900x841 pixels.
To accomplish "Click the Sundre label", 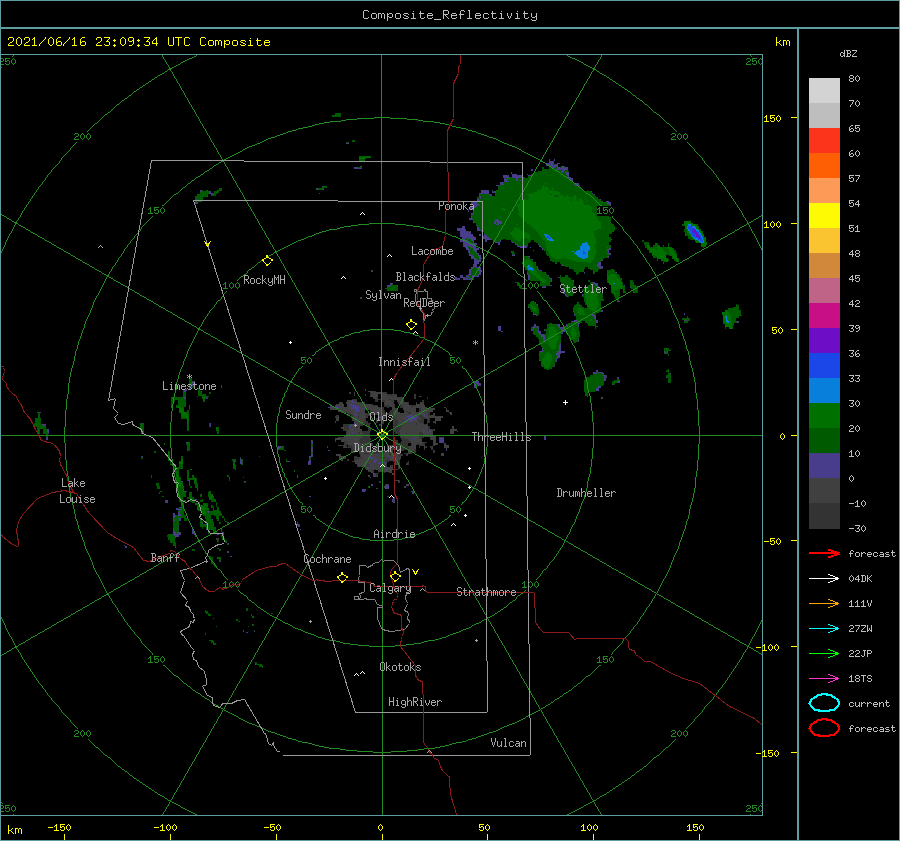I will (x=303, y=414).
